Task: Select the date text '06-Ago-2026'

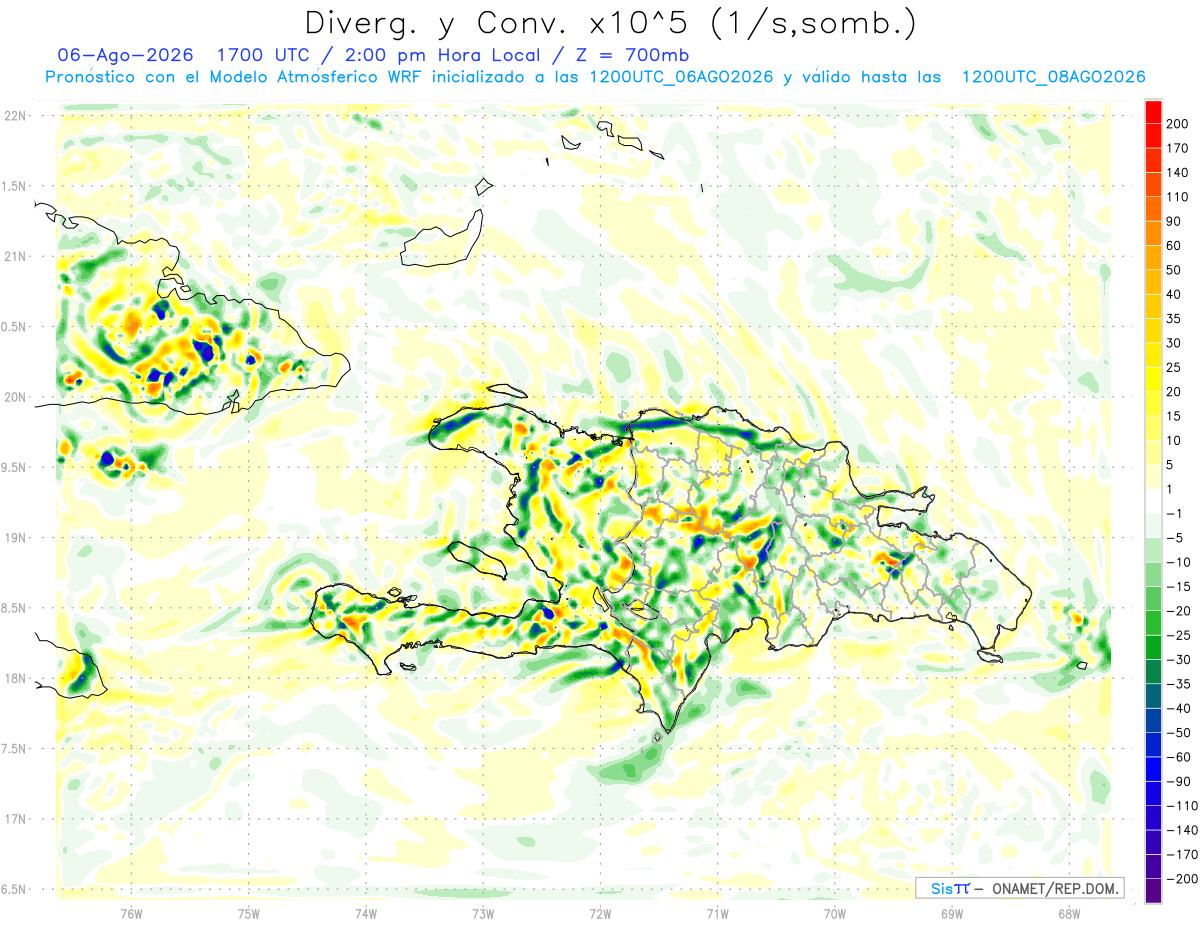Action: click(125, 55)
